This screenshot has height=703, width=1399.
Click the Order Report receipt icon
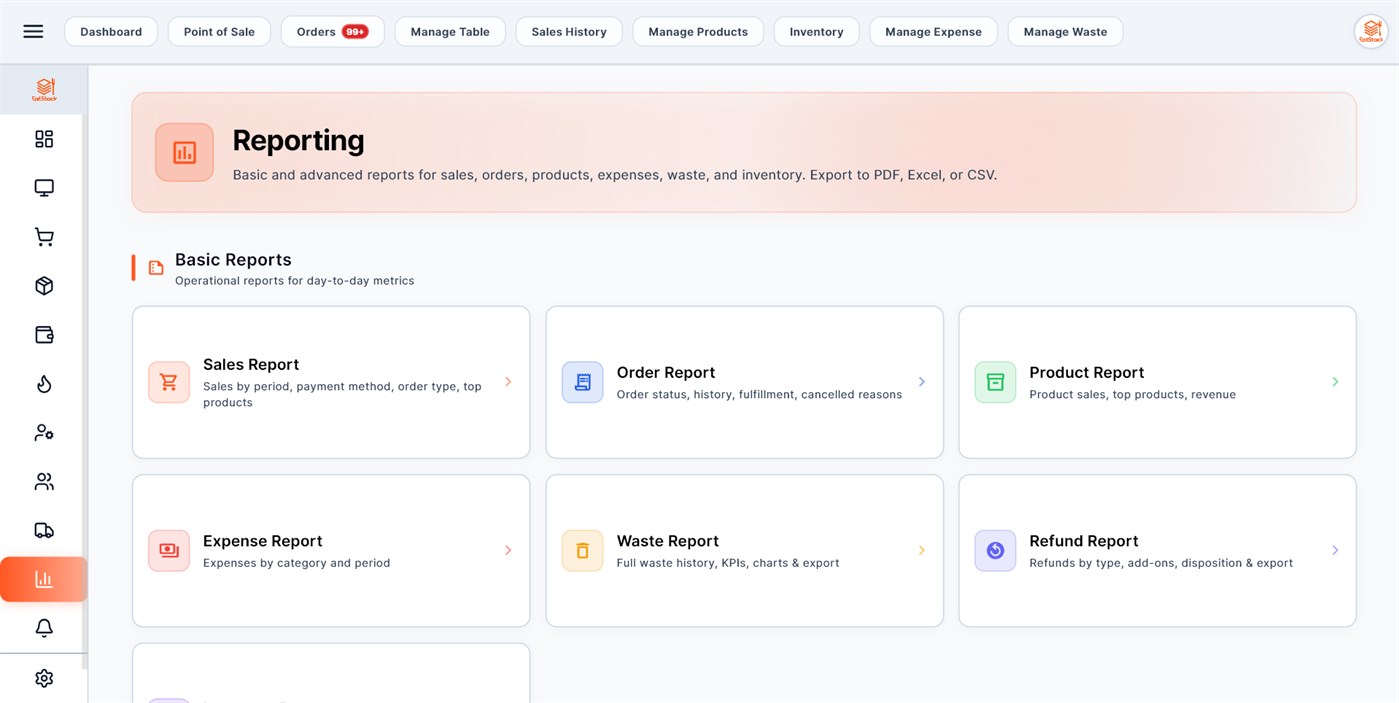[x=582, y=382]
